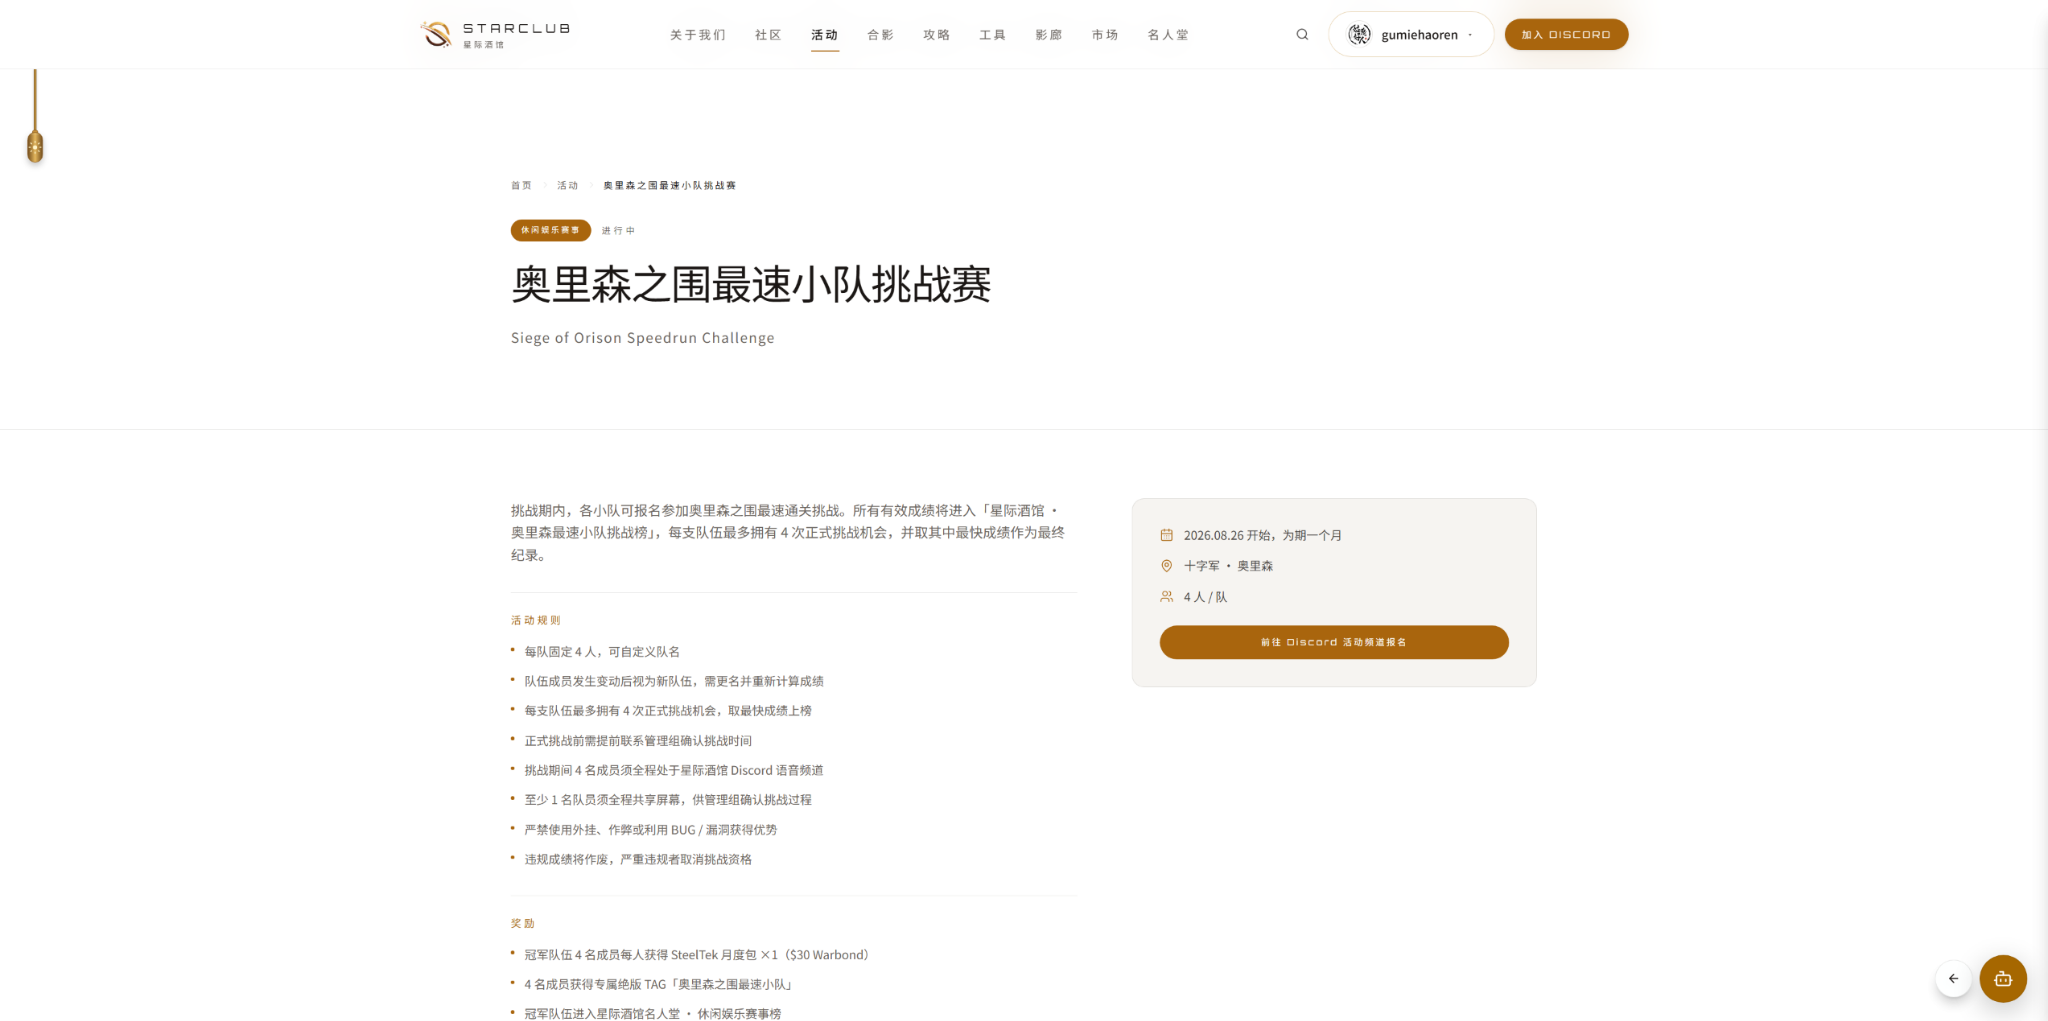The width and height of the screenshot is (2048, 1021).
Task: Open the 影廊 menu item
Action: tap(1048, 35)
